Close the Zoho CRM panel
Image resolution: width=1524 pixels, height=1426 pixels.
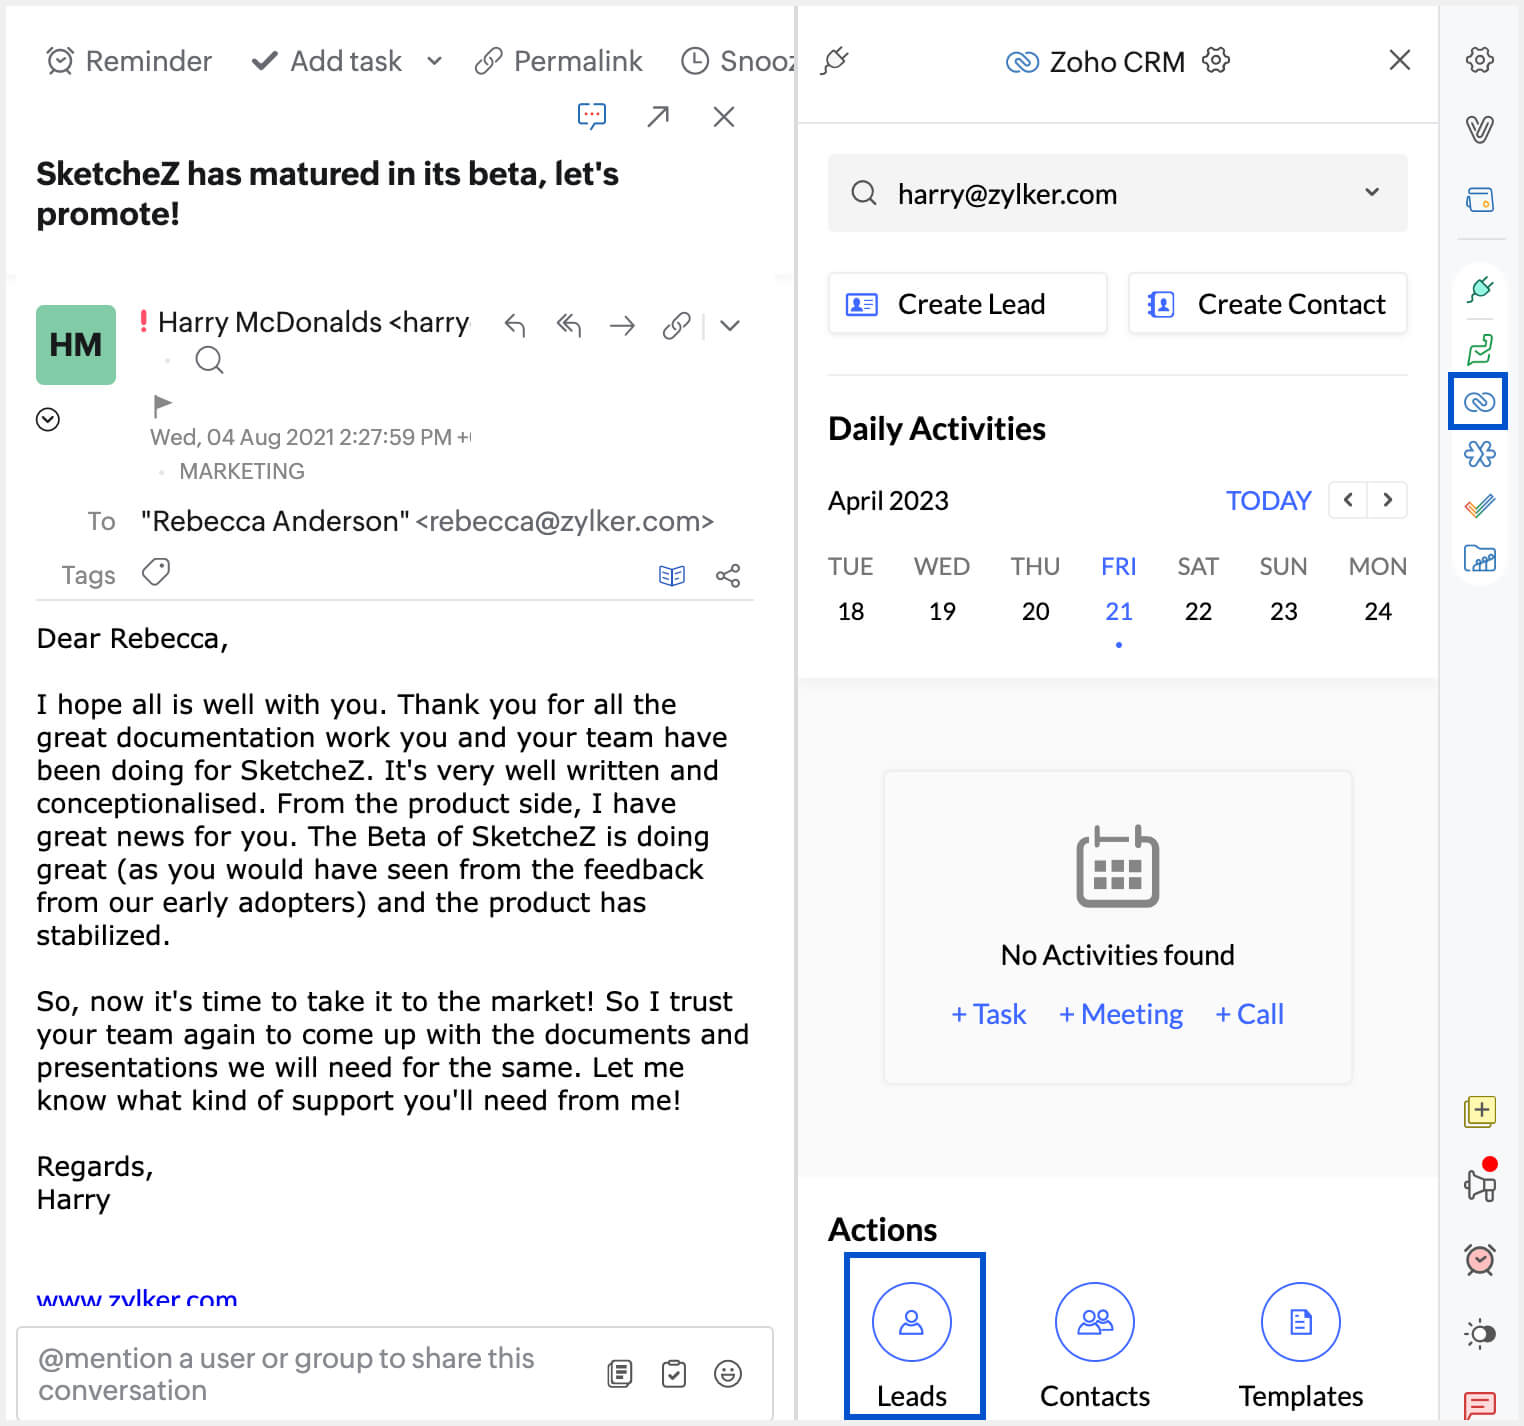(x=1400, y=60)
